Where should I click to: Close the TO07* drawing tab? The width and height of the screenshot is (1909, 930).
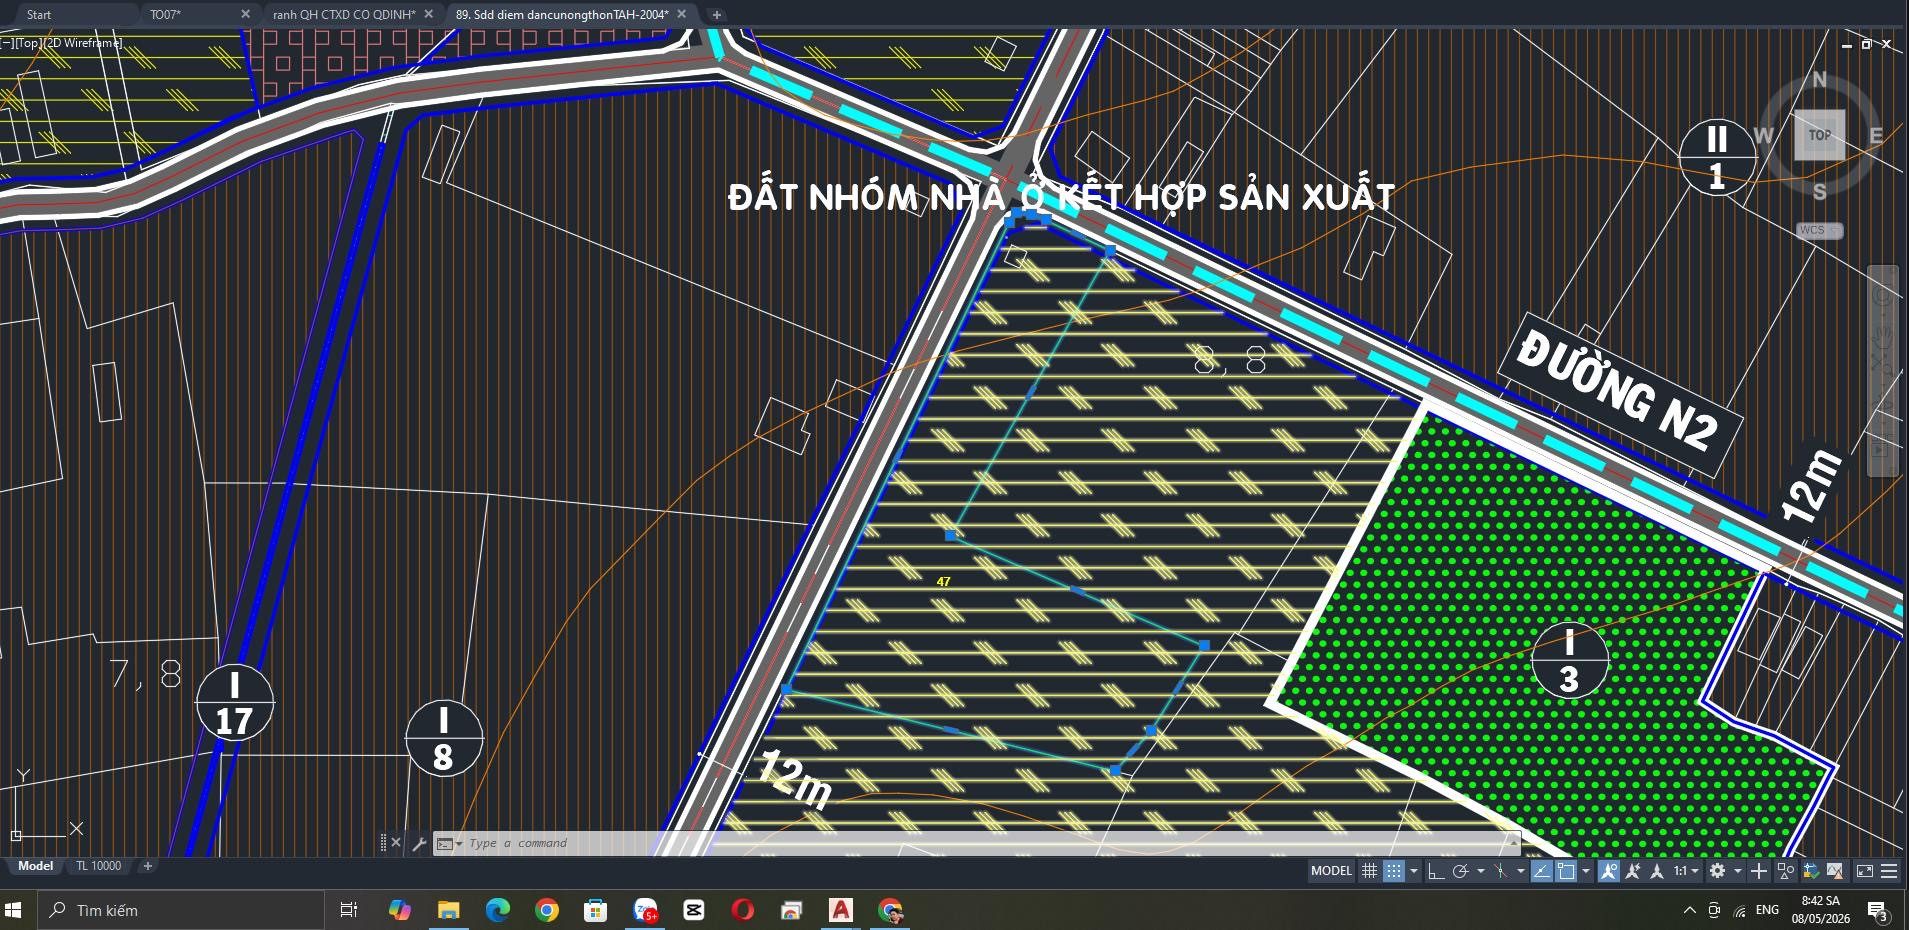[x=246, y=14]
